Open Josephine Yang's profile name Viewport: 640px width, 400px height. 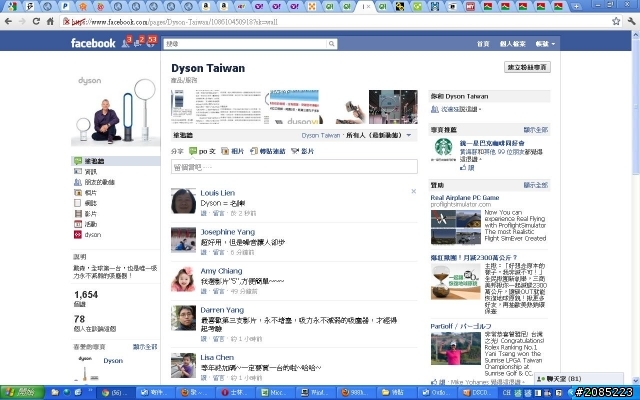227,232
